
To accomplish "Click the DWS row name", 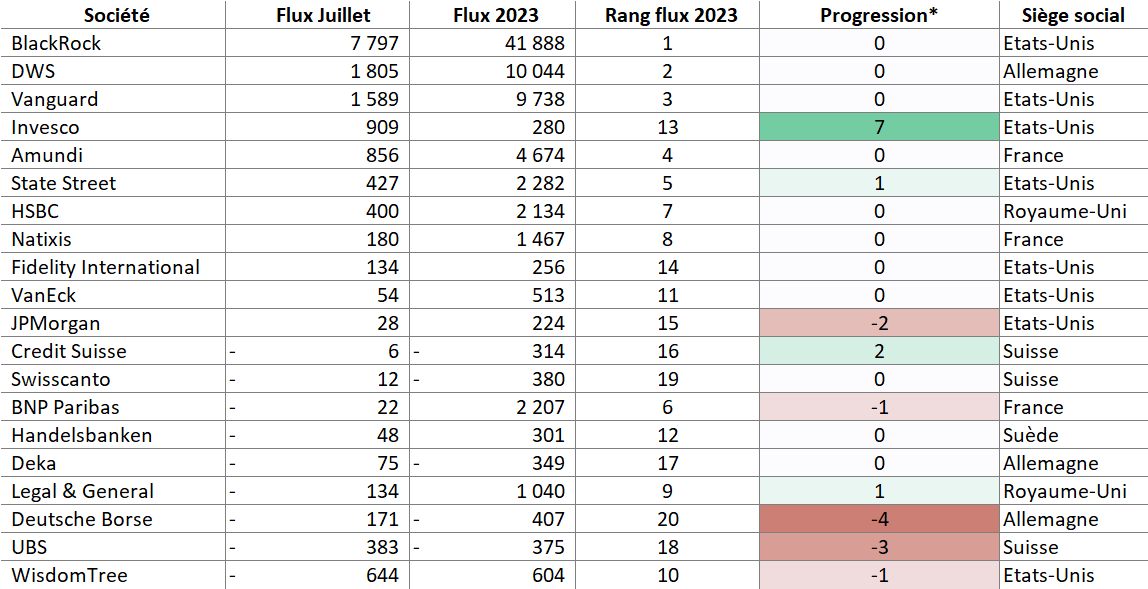I will tap(31, 71).
